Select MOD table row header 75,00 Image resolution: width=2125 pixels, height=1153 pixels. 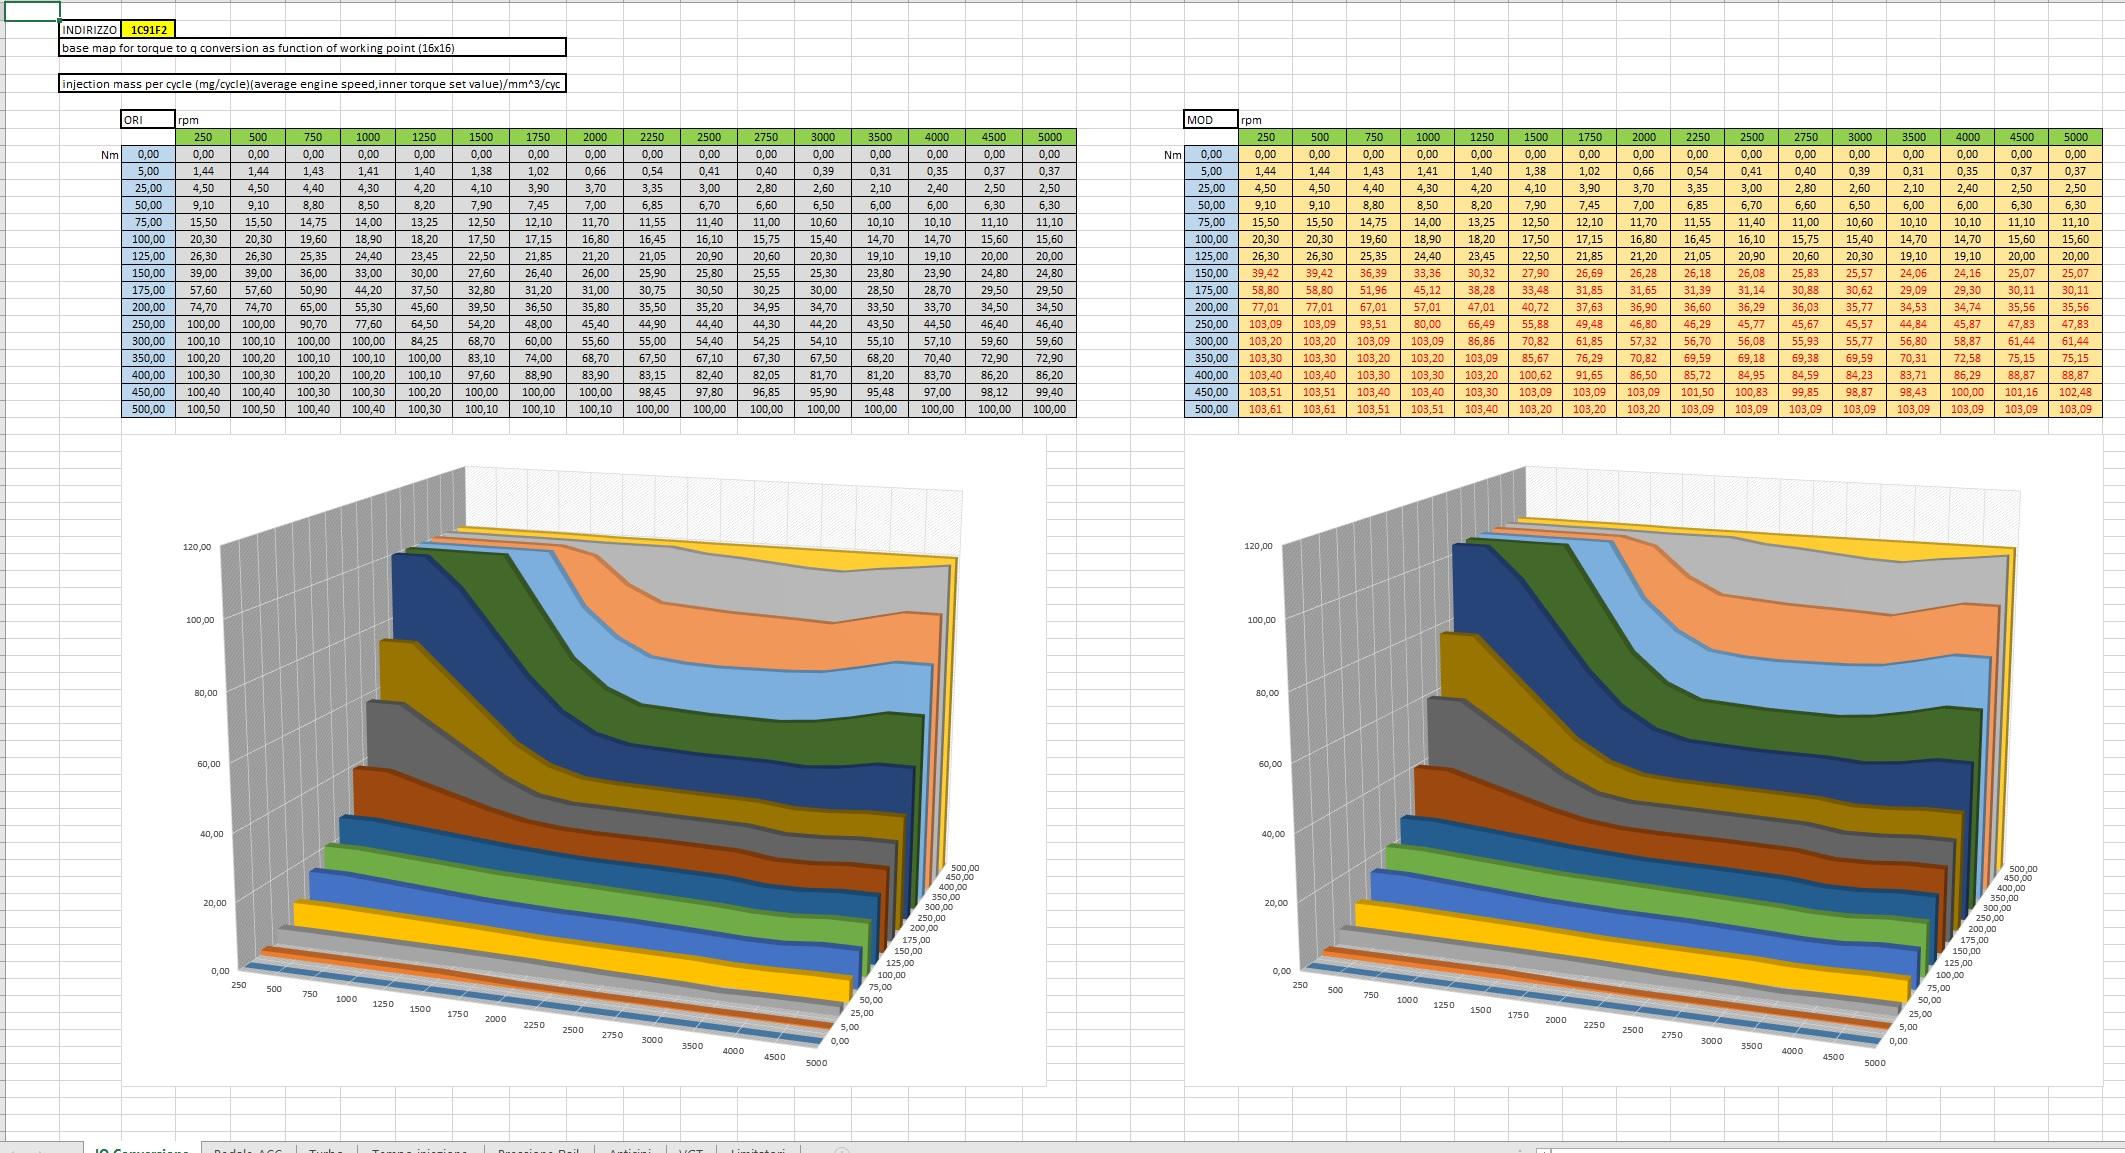pos(1211,222)
